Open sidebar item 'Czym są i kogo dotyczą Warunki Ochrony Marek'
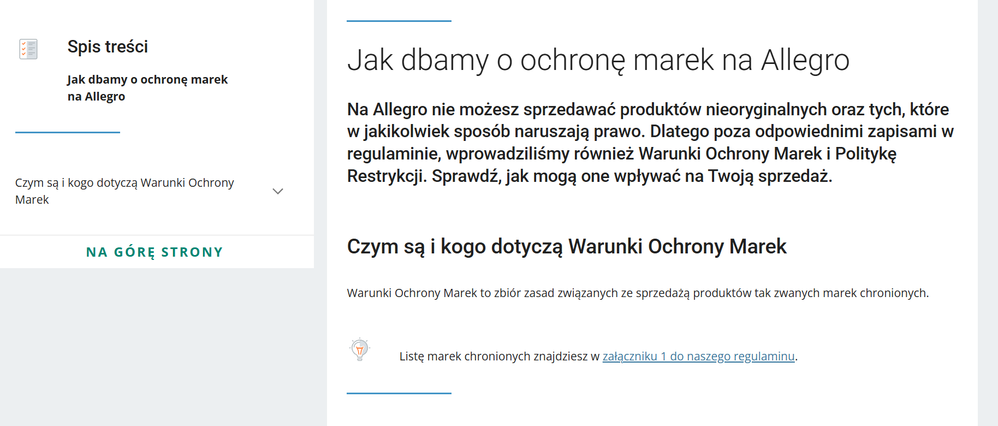Screen dimensions: 998x426 [125, 191]
